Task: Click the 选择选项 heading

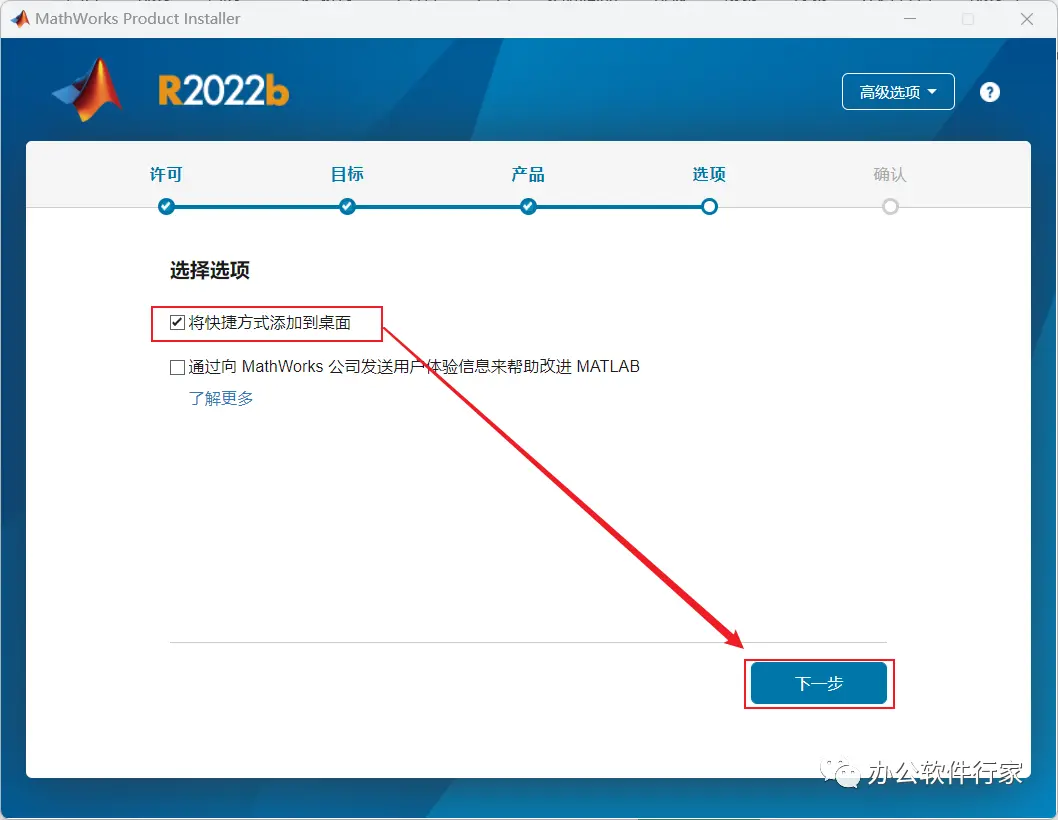Action: 210,270
